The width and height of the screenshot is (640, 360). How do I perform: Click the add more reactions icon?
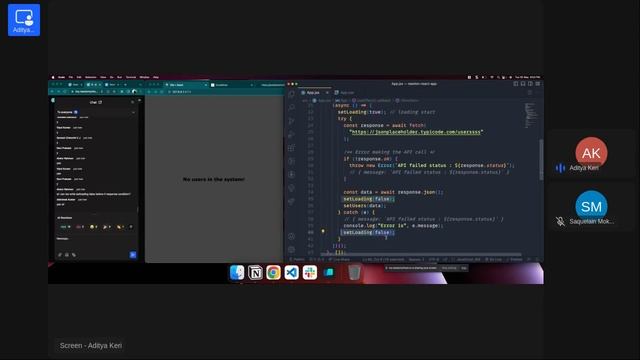[131, 227]
